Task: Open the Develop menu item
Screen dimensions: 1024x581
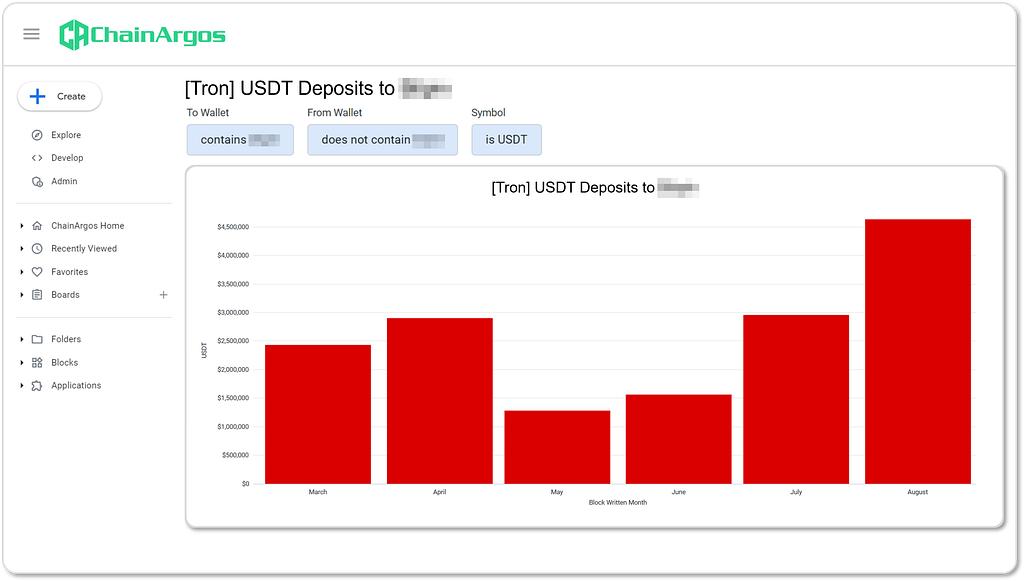Action: coord(67,158)
